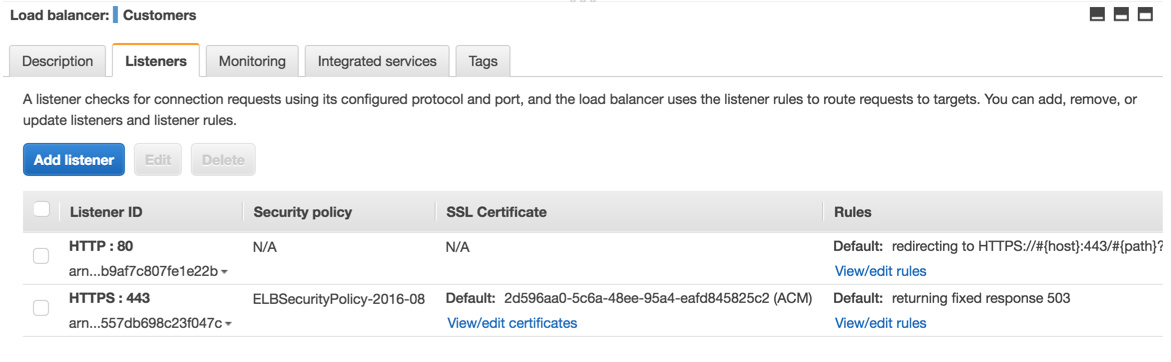1171x362 pixels.
Task: Tick the select-all listeners header checkbox
Action: 42,210
